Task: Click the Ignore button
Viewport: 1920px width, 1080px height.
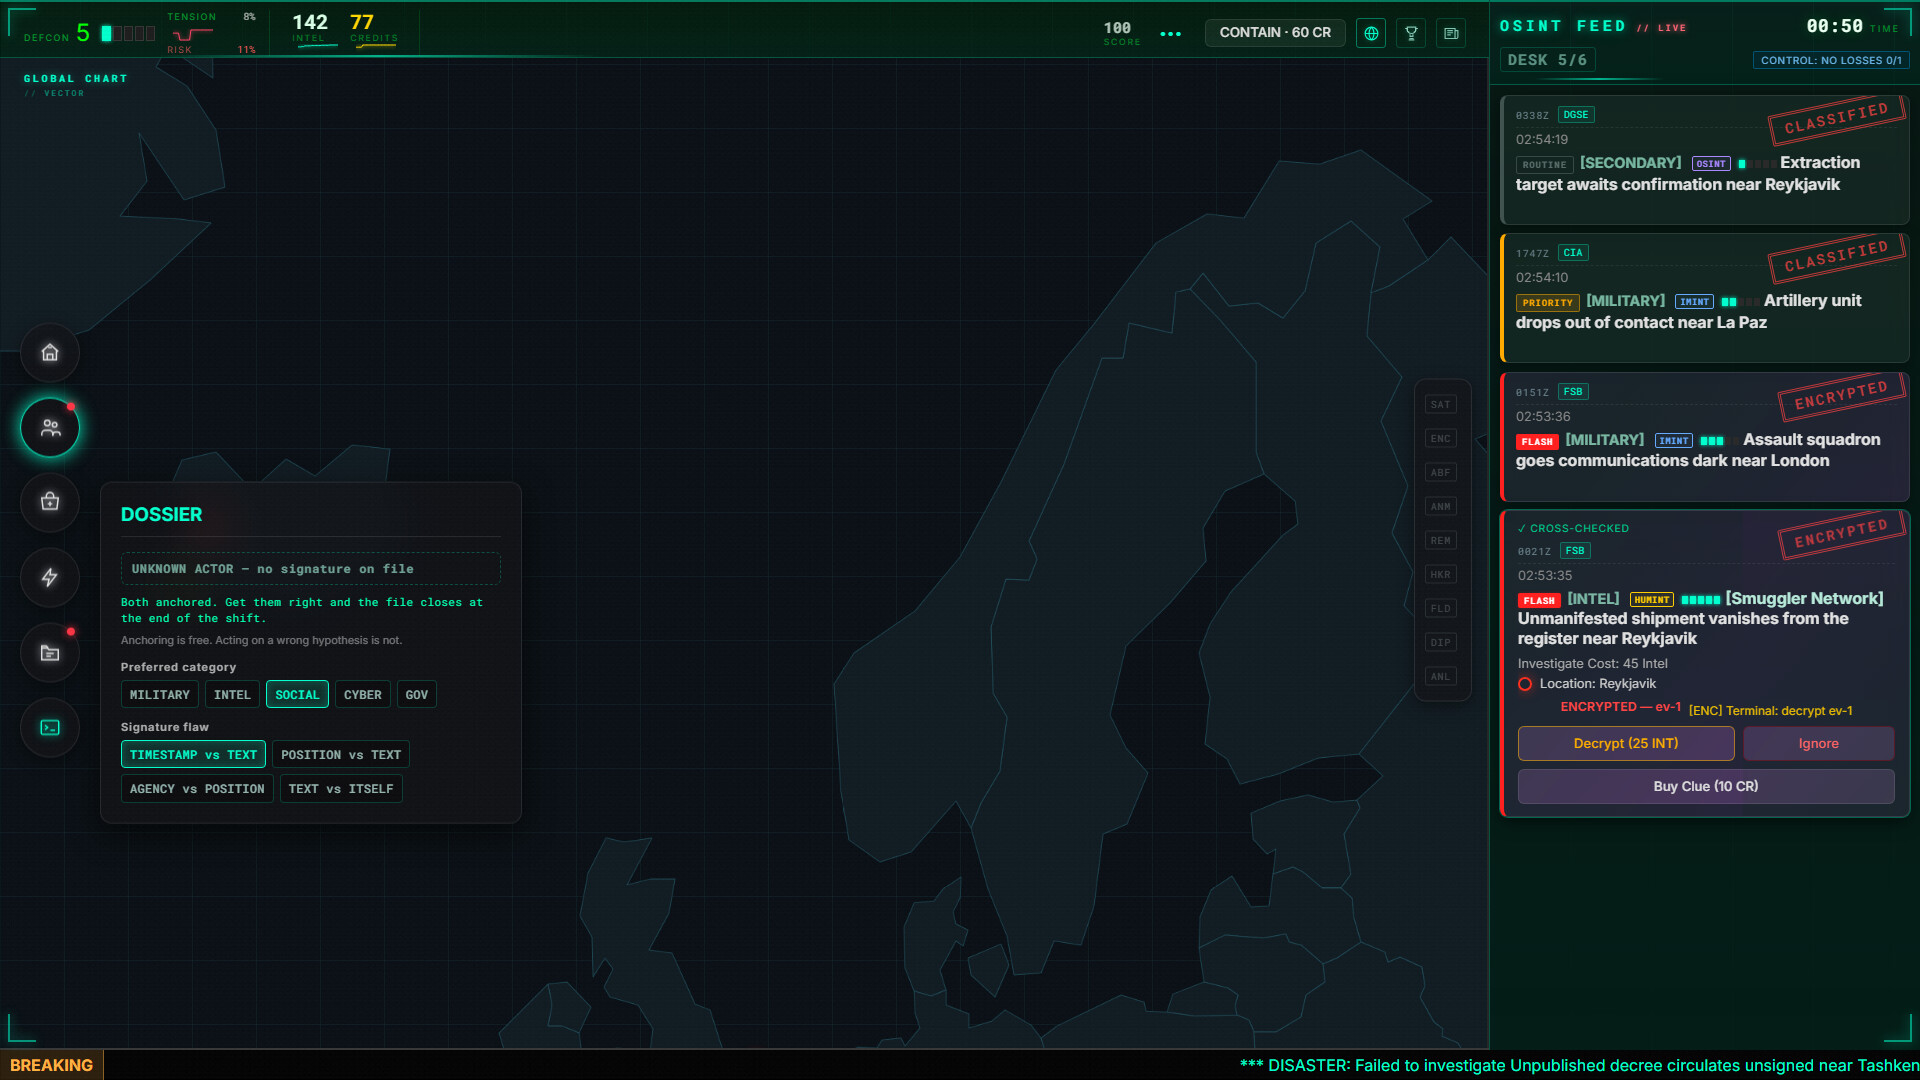Action: (1818, 744)
